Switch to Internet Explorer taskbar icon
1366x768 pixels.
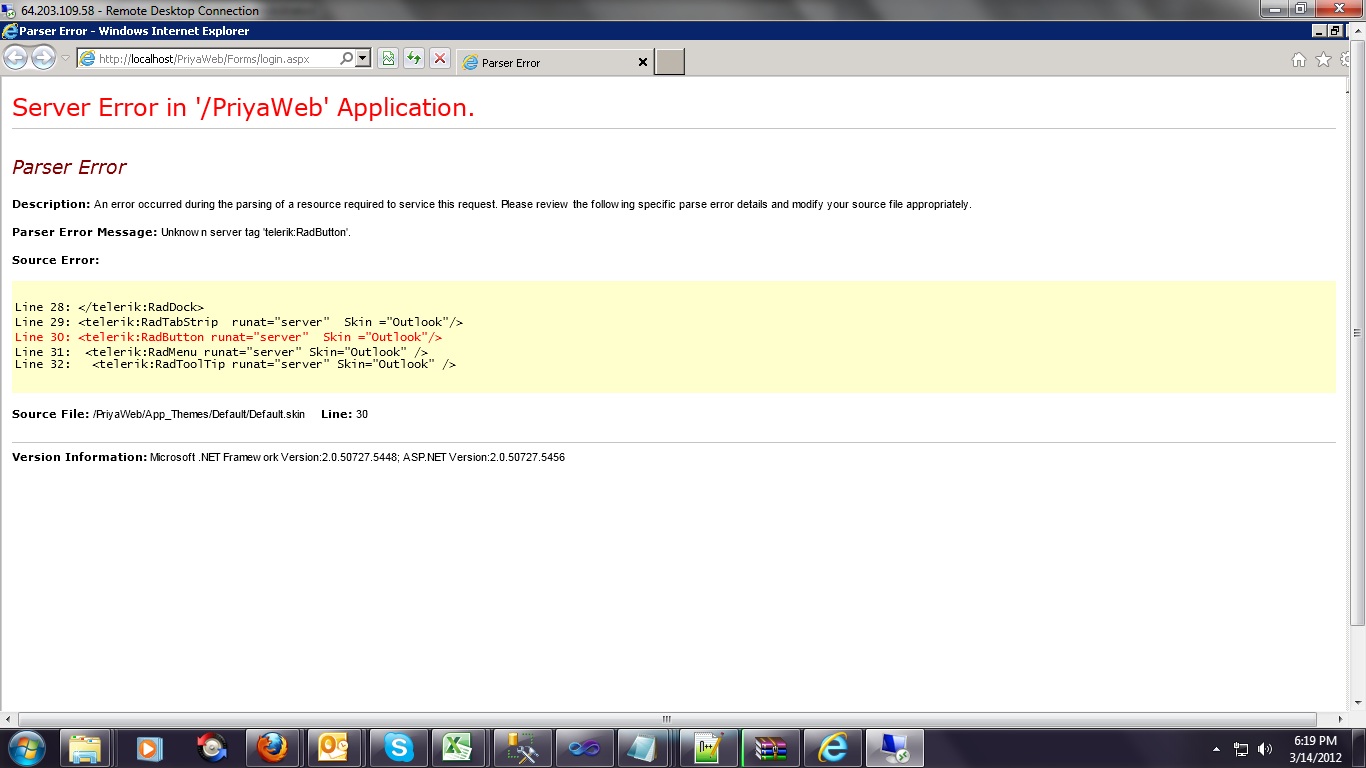(832, 748)
